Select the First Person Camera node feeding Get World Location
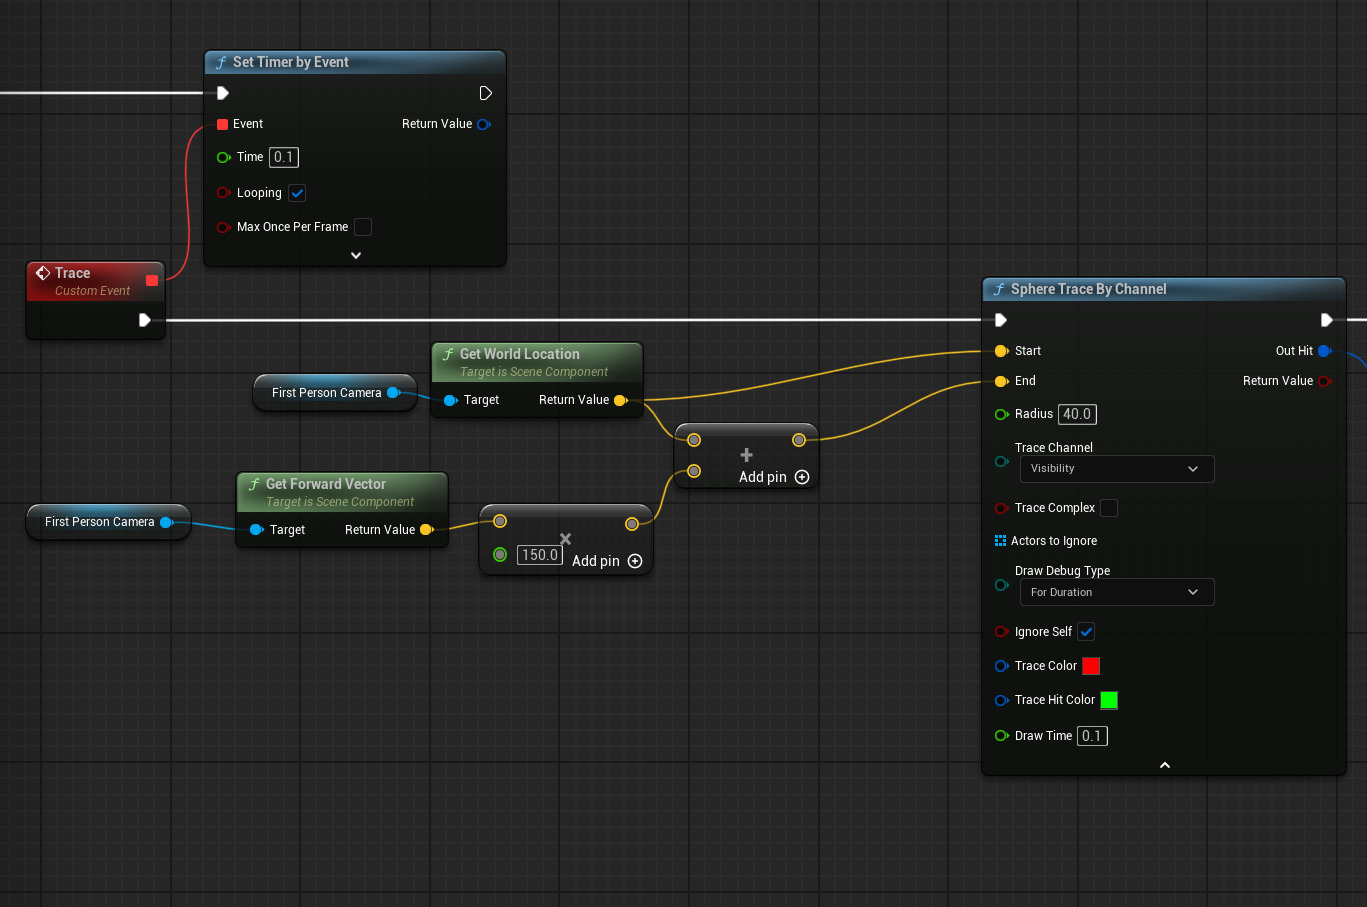The width and height of the screenshot is (1367, 907). (336, 393)
